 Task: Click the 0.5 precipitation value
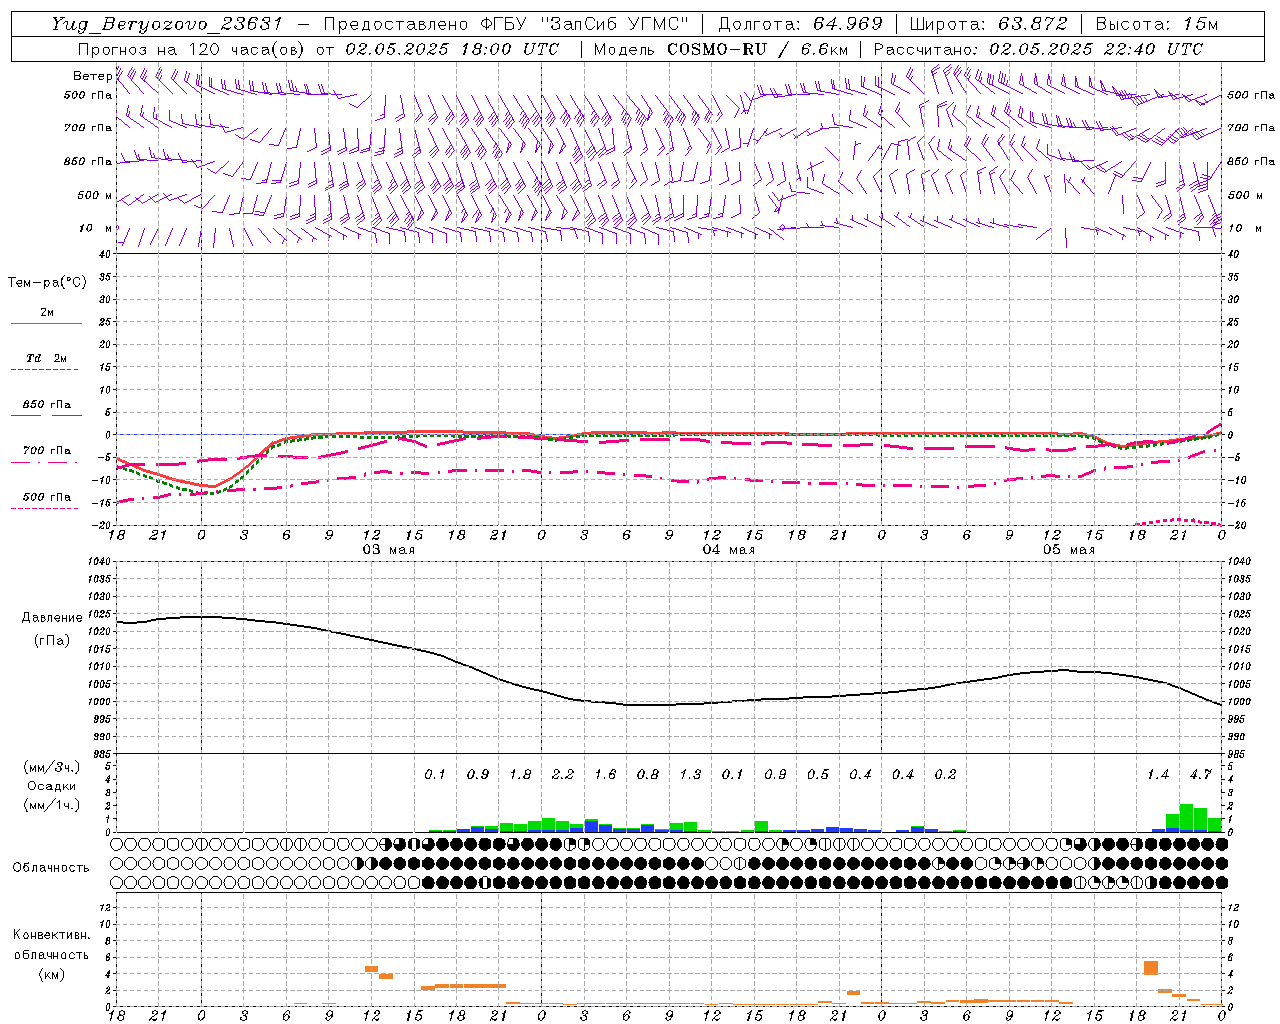point(818,775)
